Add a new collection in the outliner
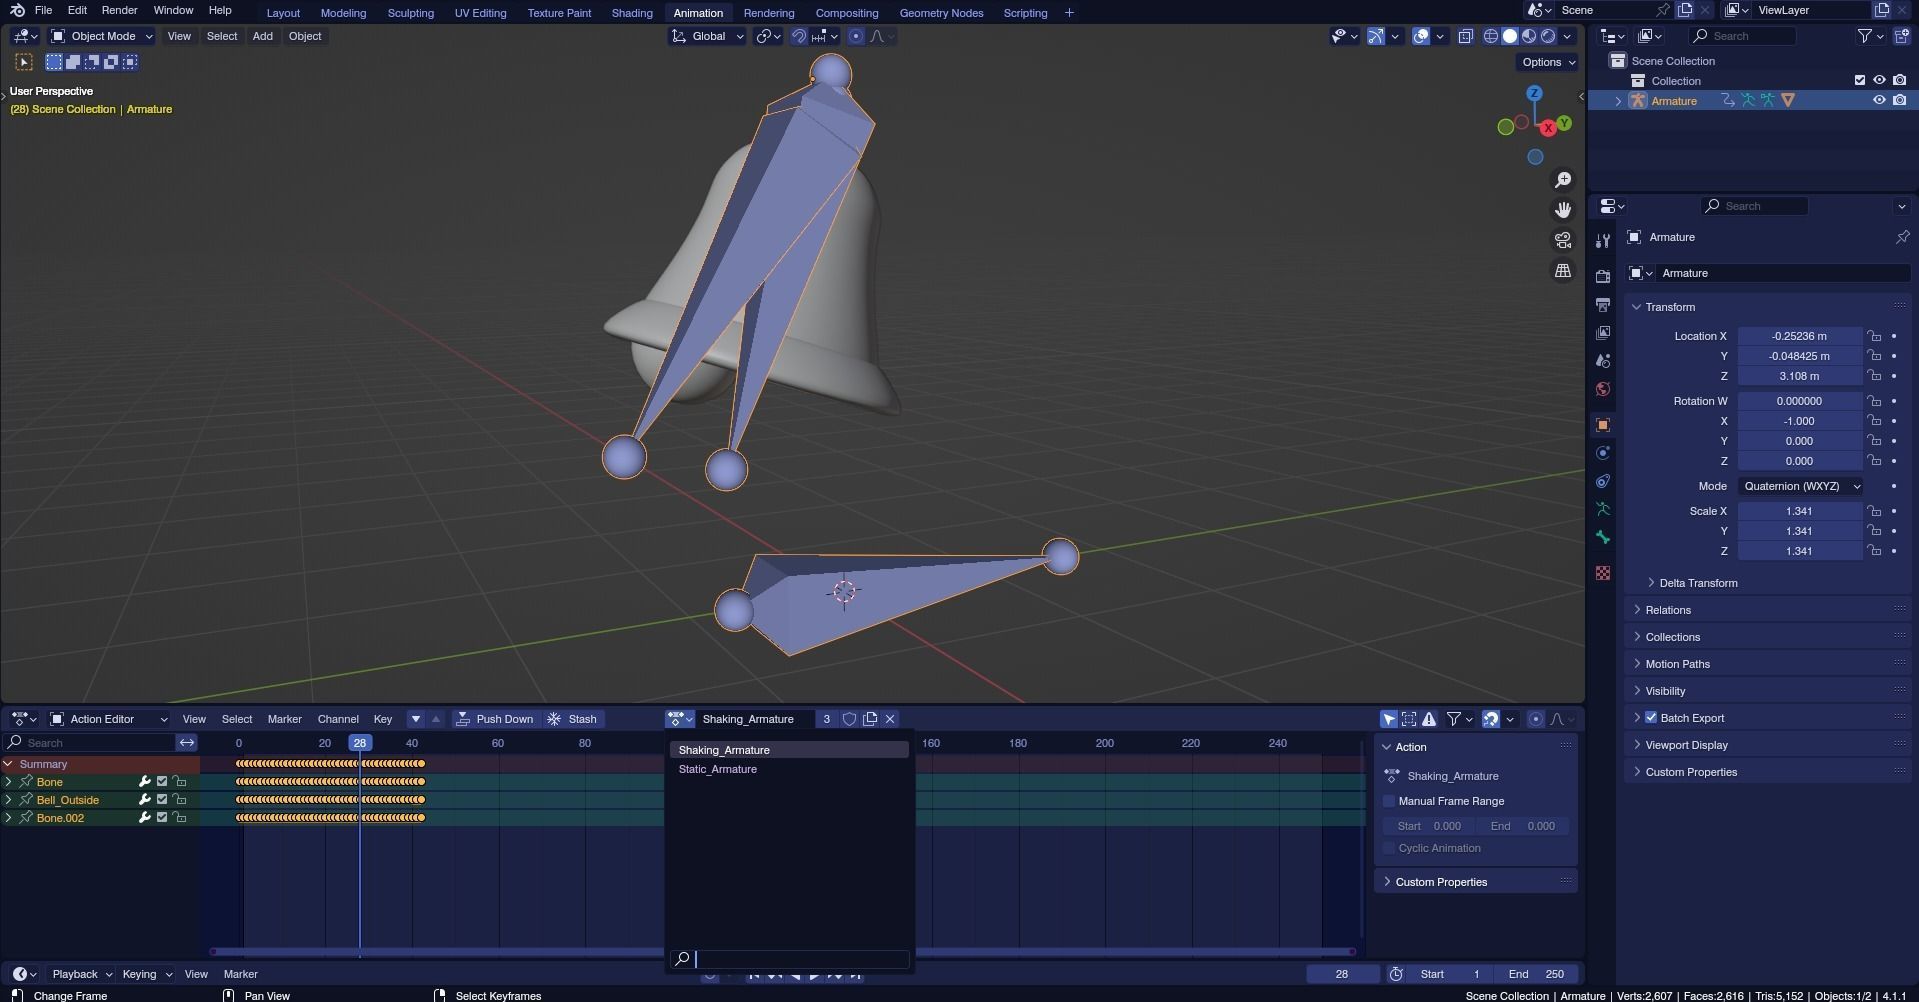1919x1002 pixels. coord(1902,36)
